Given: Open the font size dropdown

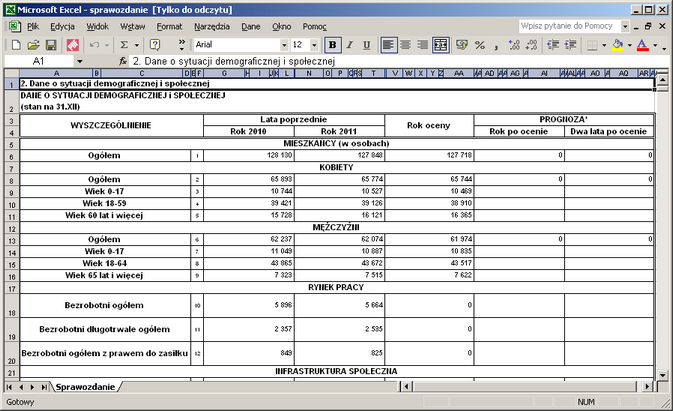Looking at the screenshot, I should (315, 45).
